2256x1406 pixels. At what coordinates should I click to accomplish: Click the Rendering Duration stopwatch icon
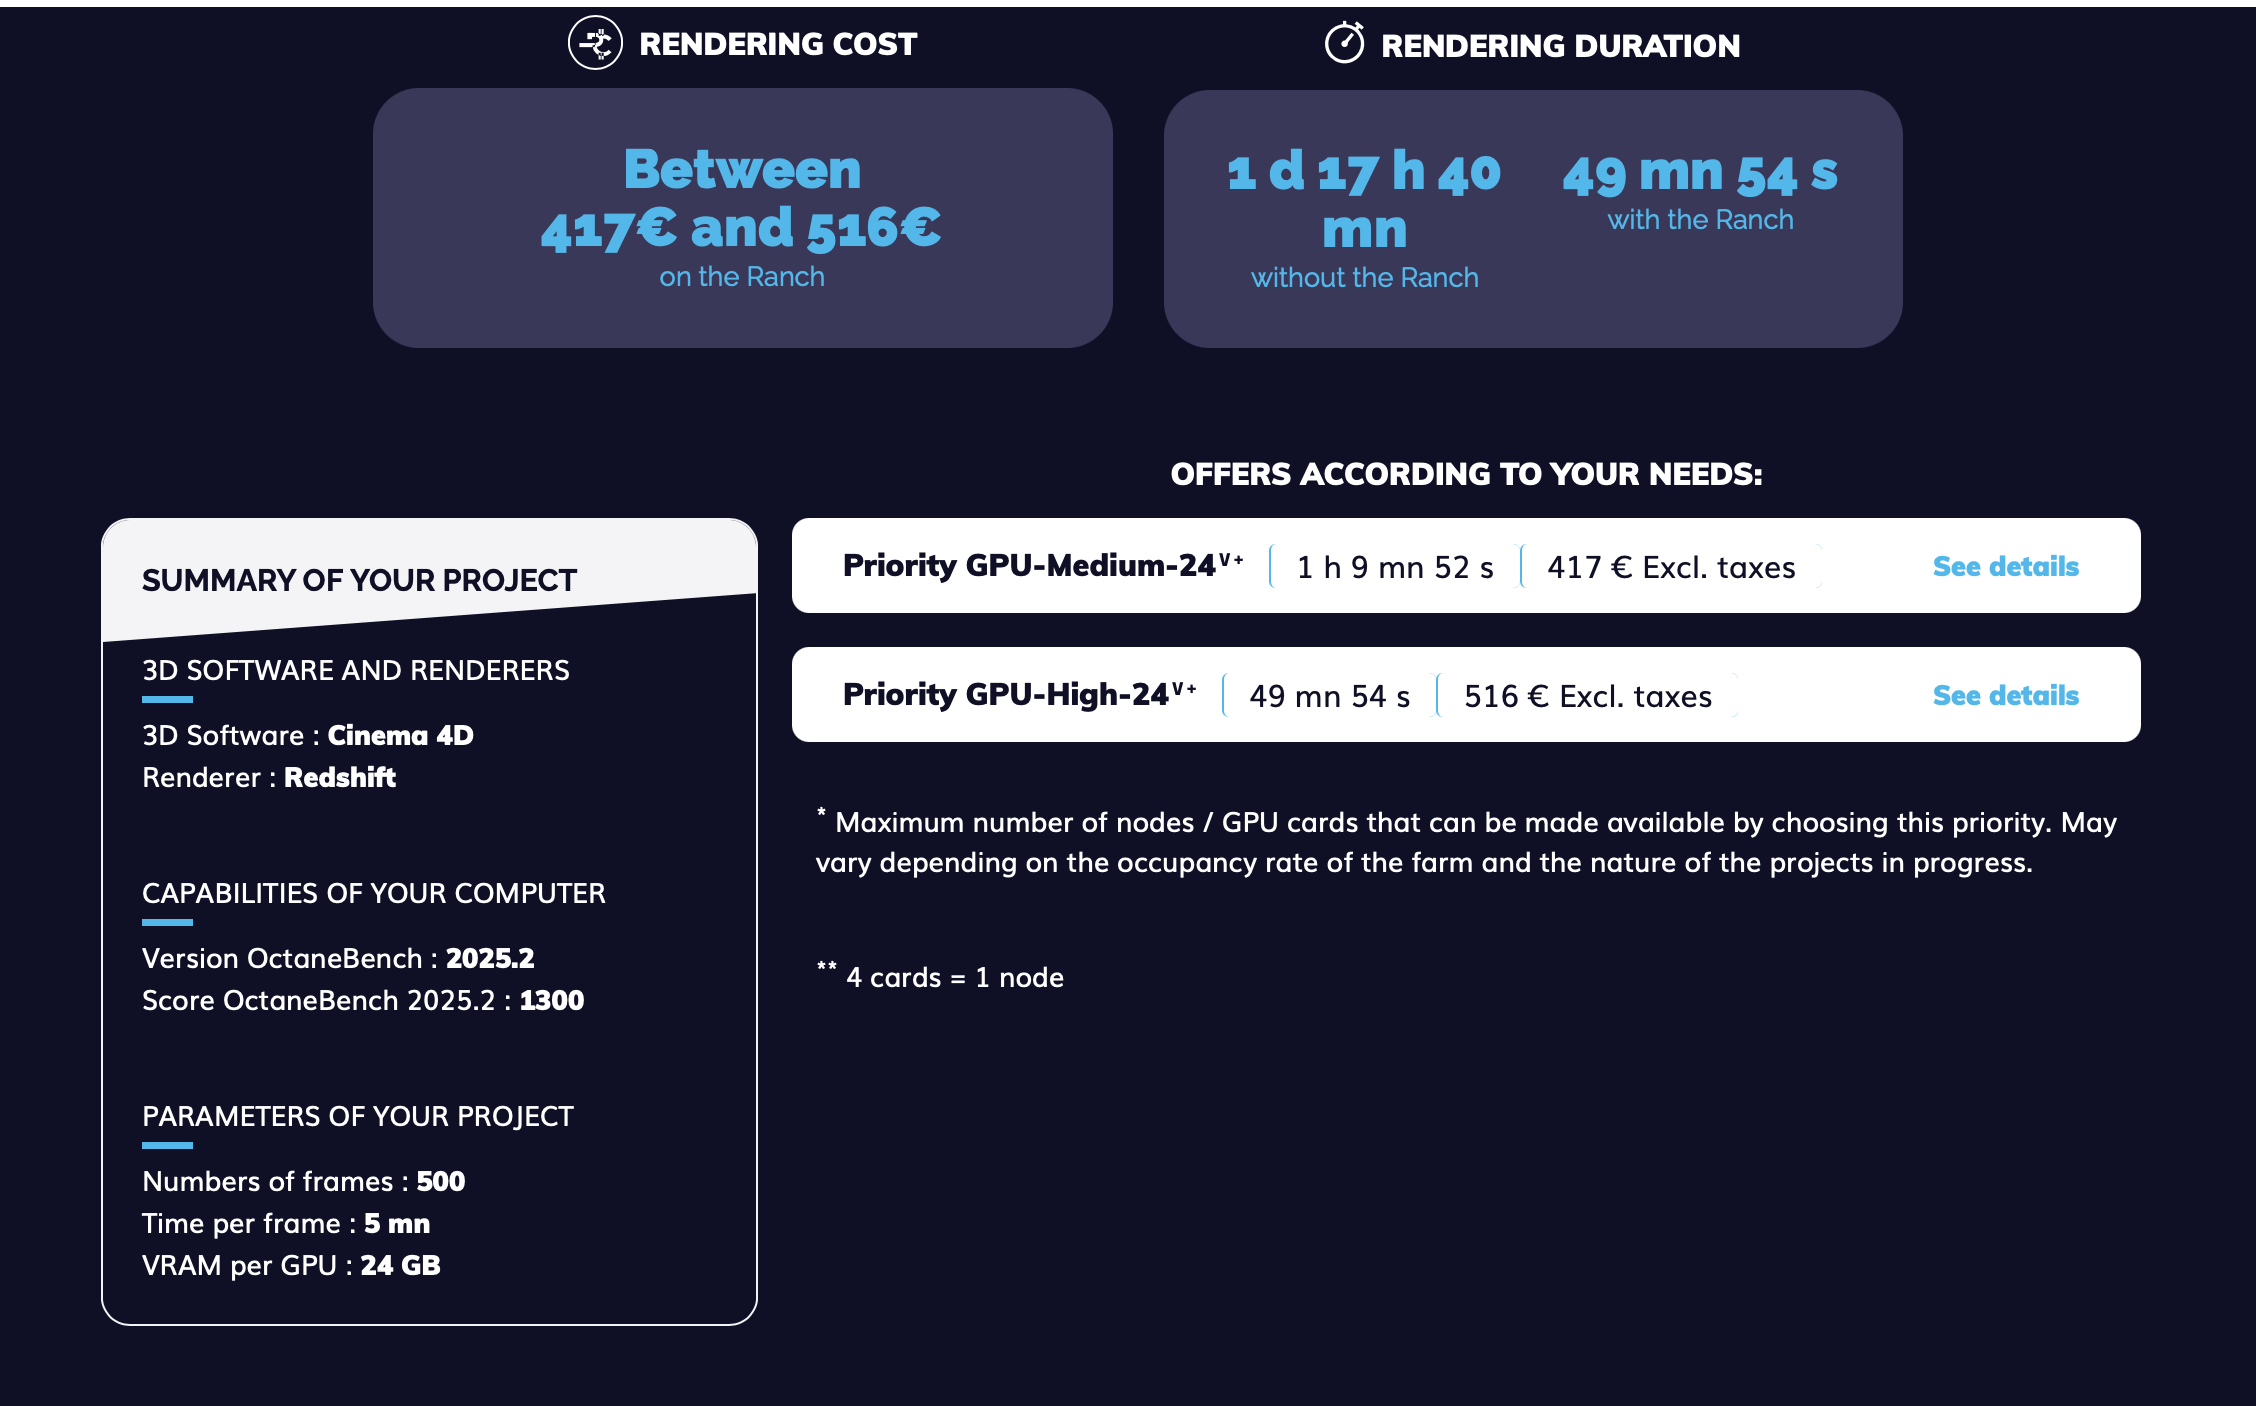coord(1343,44)
